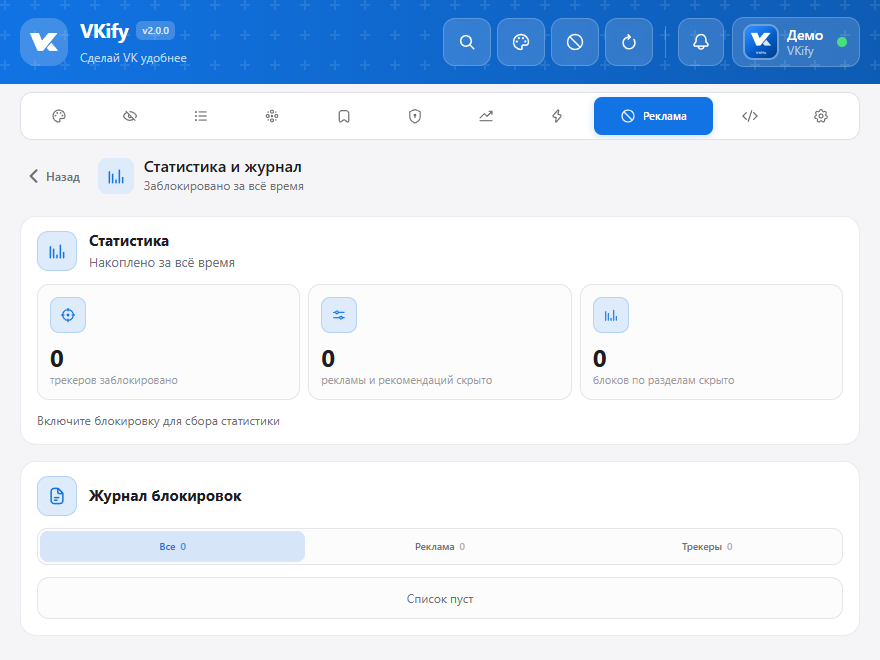Image resolution: width=880 pixels, height=660 pixels.
Task: Switch to the palette appearance tab
Action: tap(59, 116)
